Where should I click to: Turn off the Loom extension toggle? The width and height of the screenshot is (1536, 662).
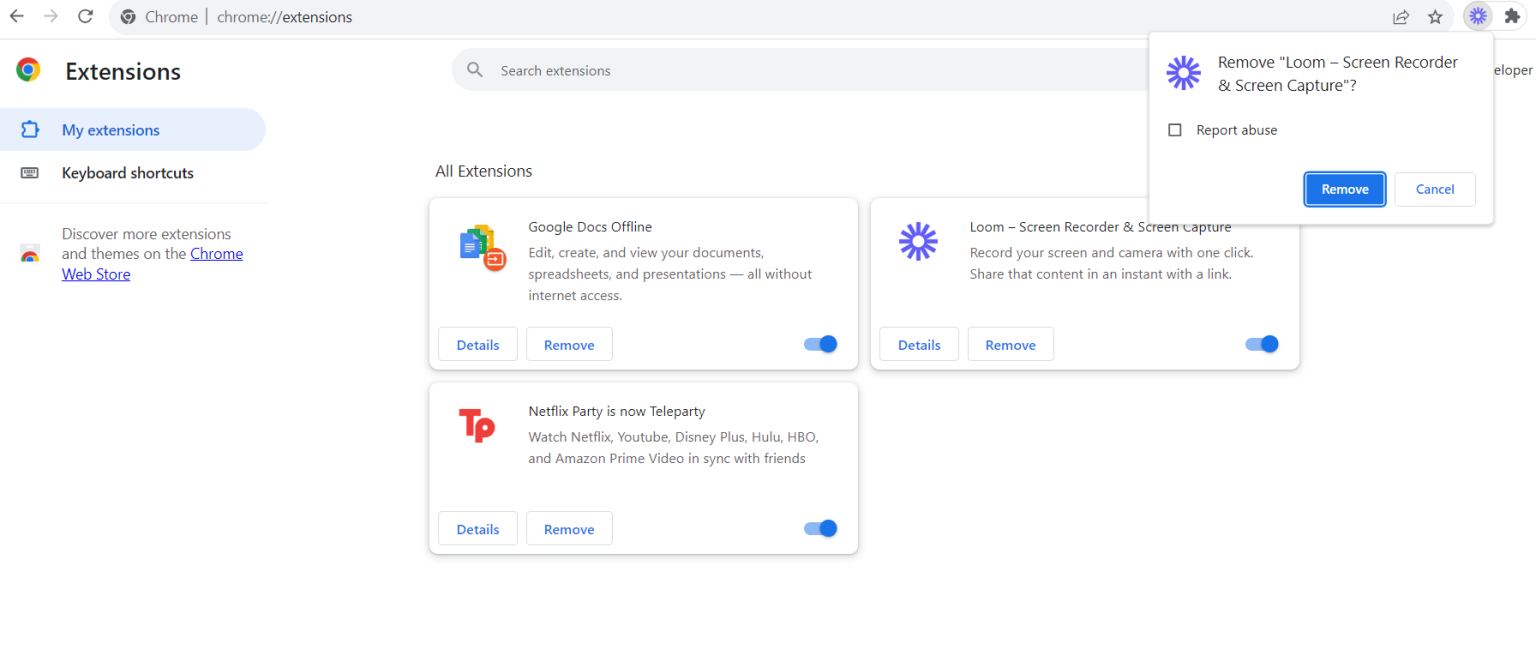[1261, 344]
